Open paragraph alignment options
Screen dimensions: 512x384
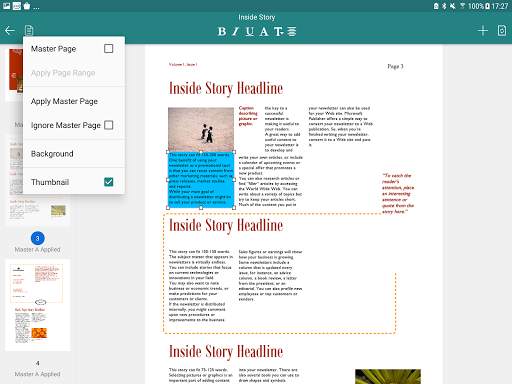click(292, 31)
